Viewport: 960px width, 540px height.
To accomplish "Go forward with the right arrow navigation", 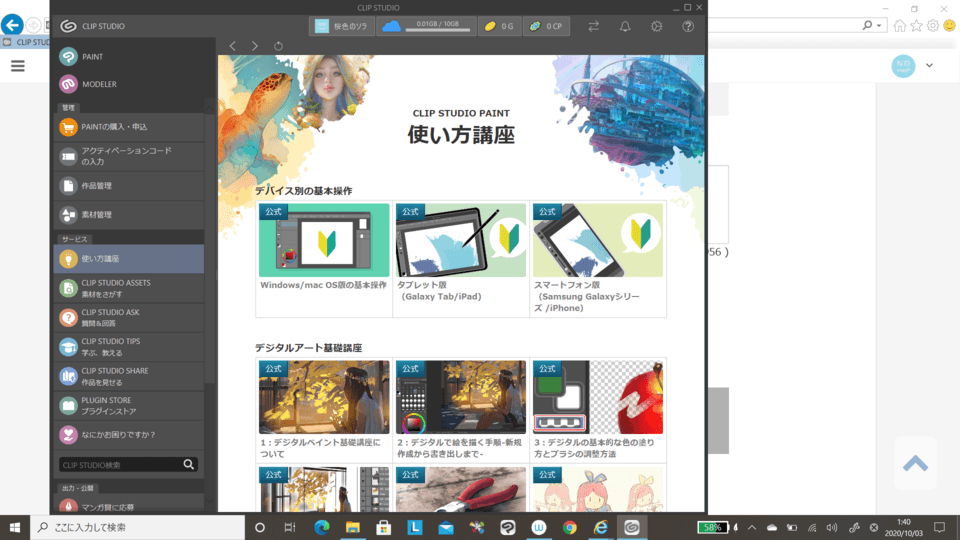I will coord(255,46).
